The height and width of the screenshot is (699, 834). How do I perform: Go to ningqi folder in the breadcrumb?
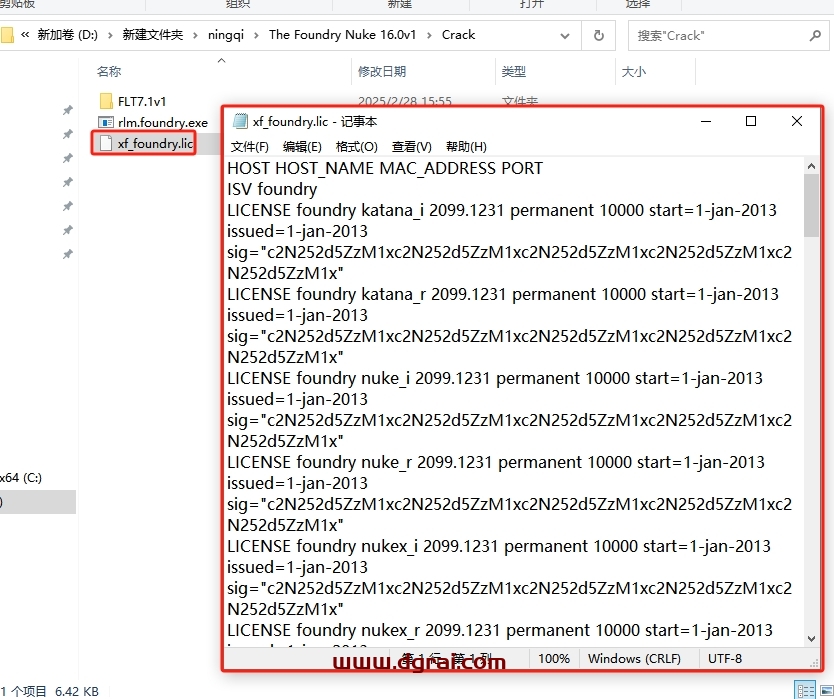pyautogui.click(x=226, y=35)
